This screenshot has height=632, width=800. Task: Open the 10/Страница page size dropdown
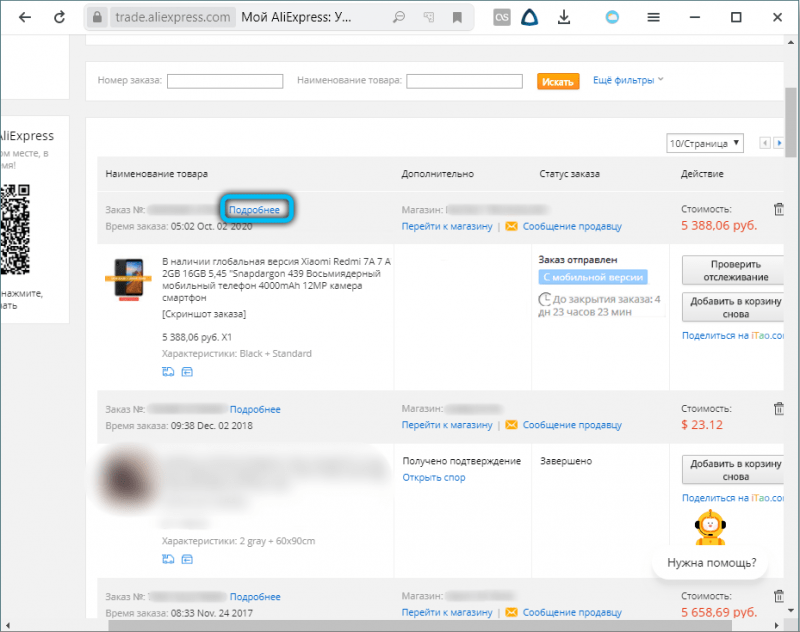[705, 143]
